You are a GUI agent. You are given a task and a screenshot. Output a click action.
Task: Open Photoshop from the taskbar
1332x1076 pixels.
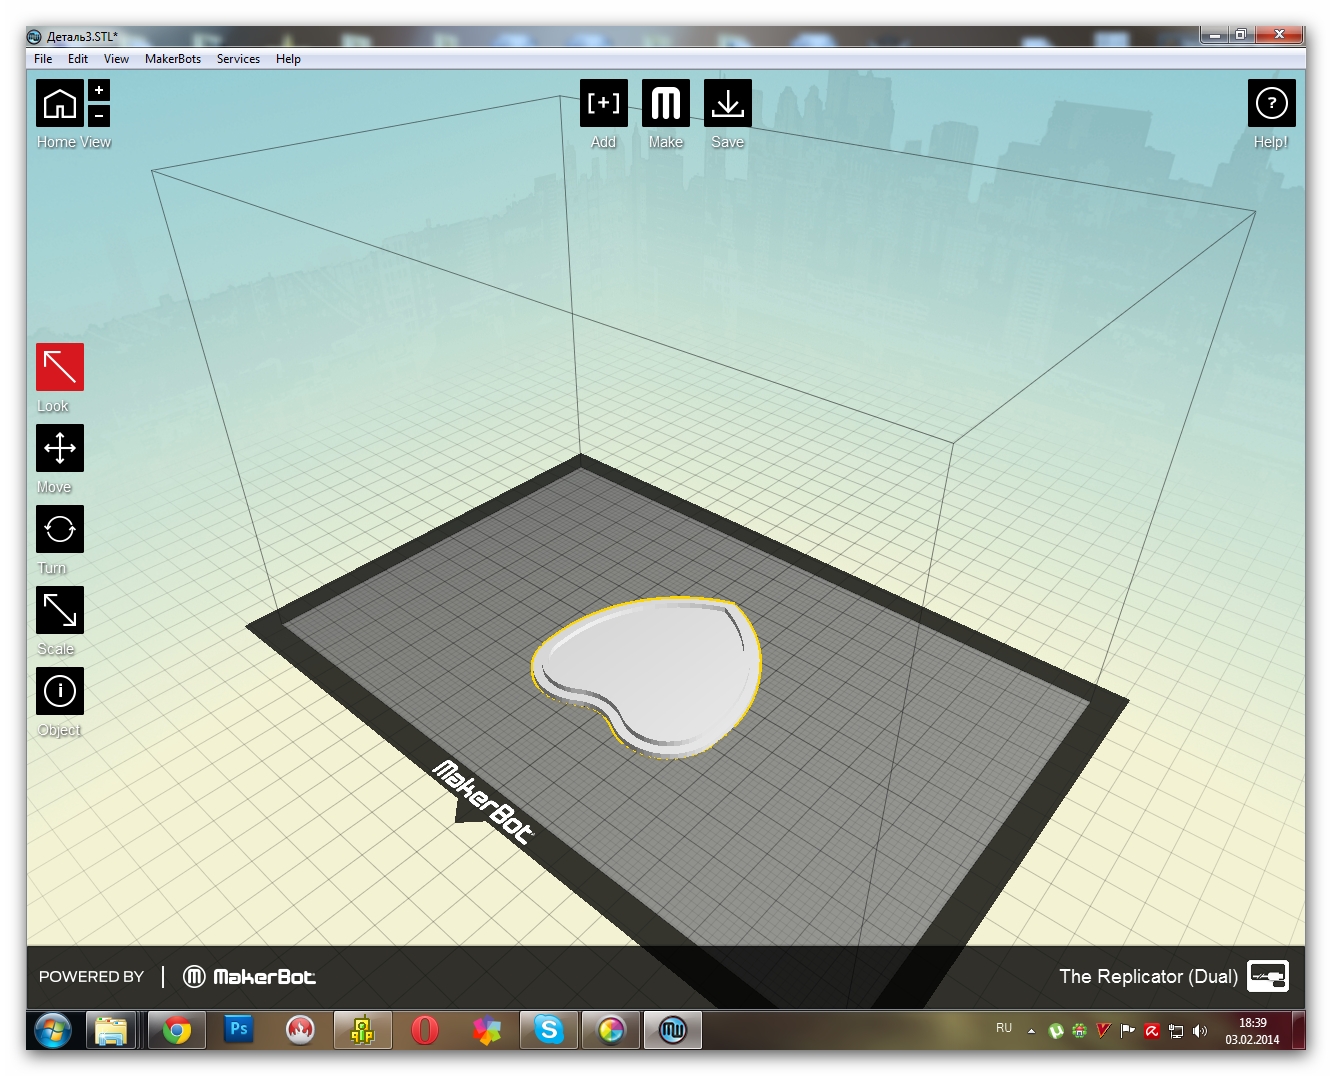tap(239, 1030)
